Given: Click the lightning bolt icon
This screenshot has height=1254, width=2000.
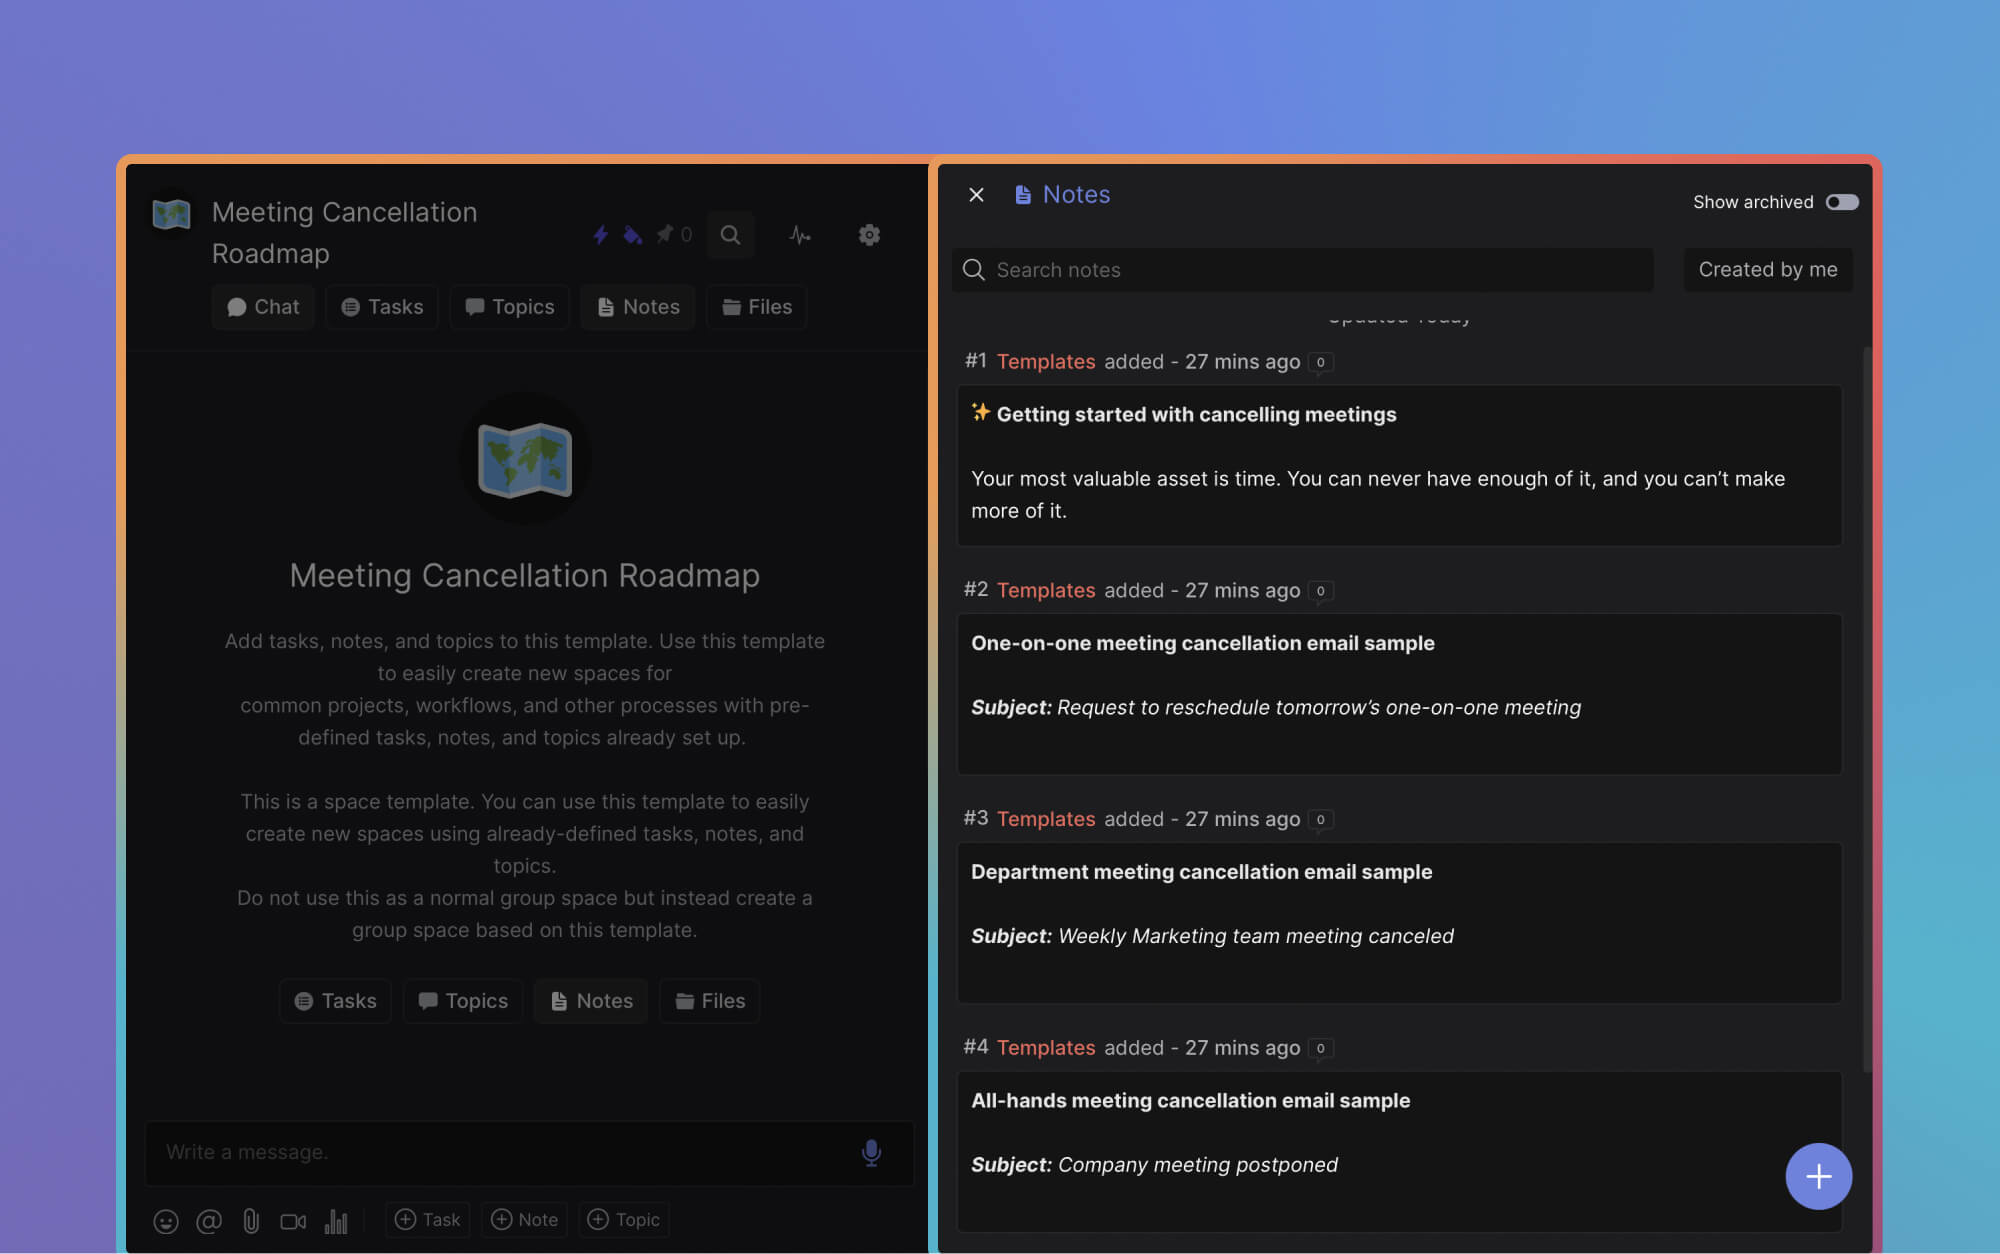Looking at the screenshot, I should point(600,235).
